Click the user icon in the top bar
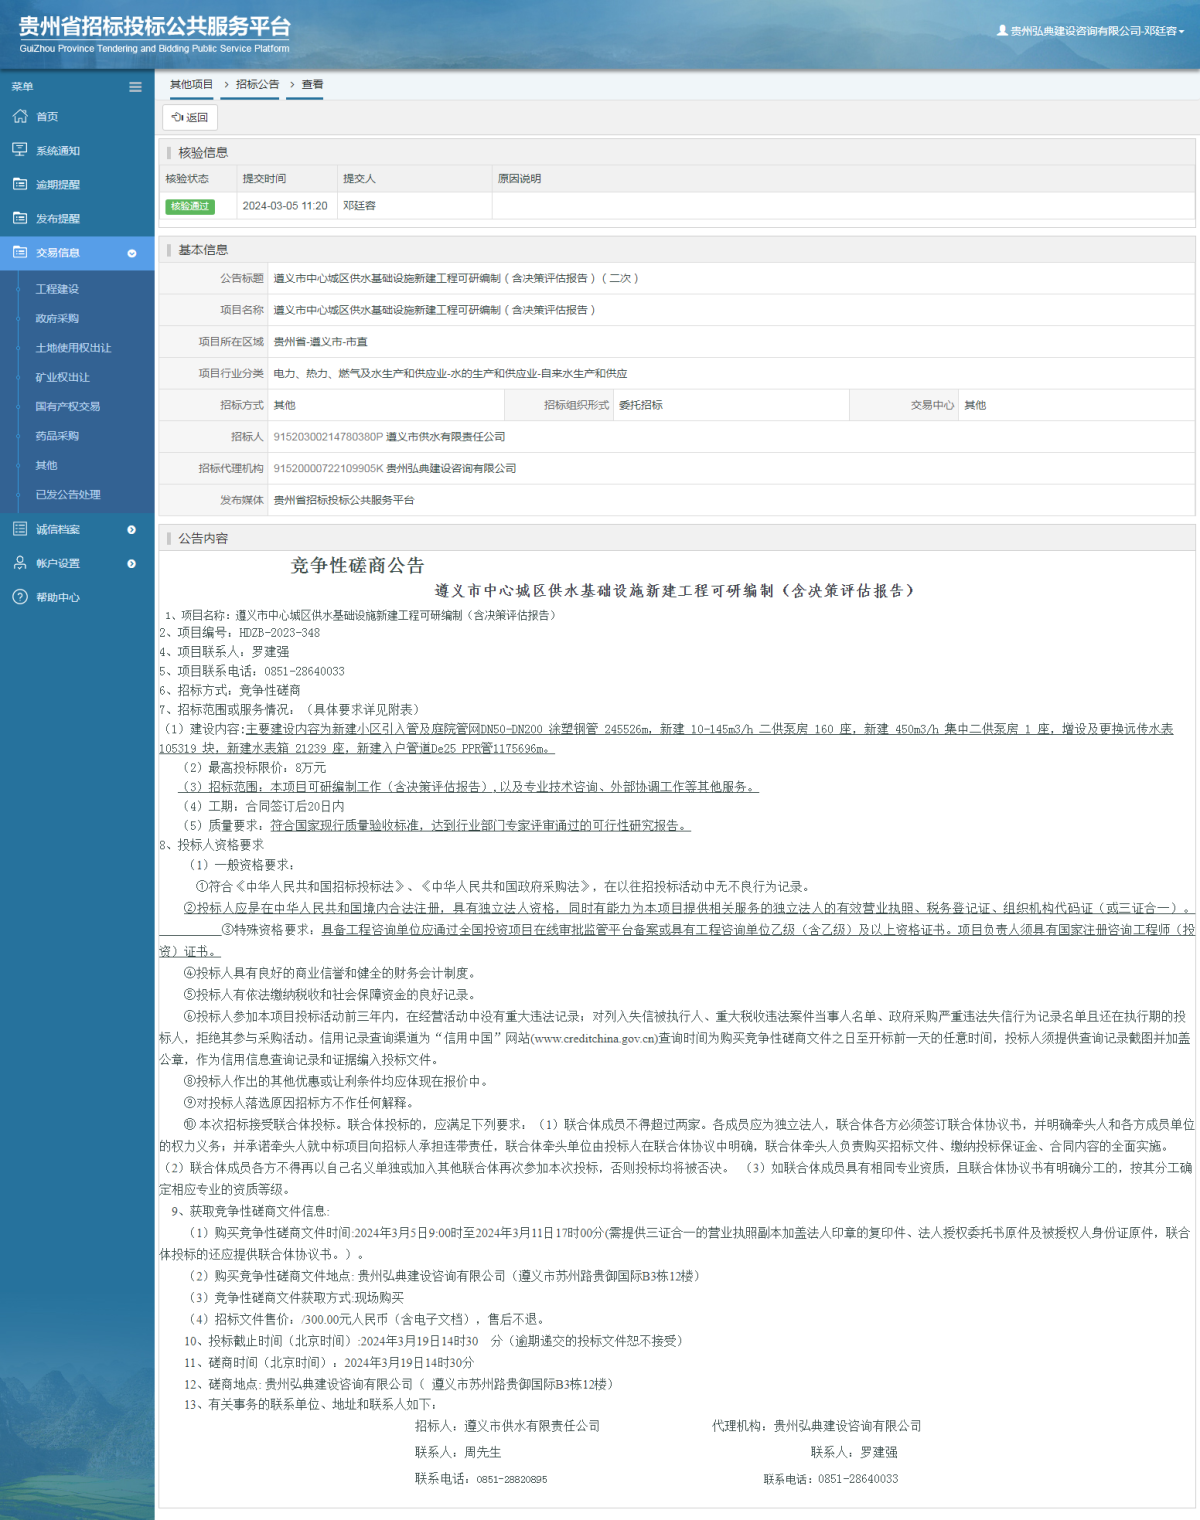This screenshot has width=1200, height=1520. (1002, 29)
